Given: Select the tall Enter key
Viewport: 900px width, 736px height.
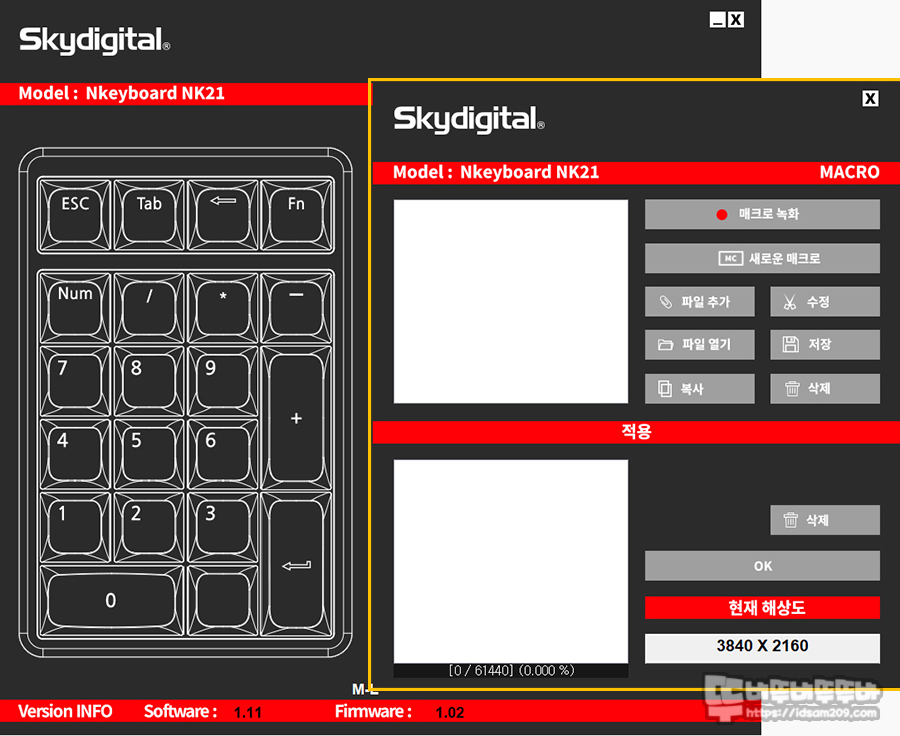Looking at the screenshot, I should pos(296,564).
